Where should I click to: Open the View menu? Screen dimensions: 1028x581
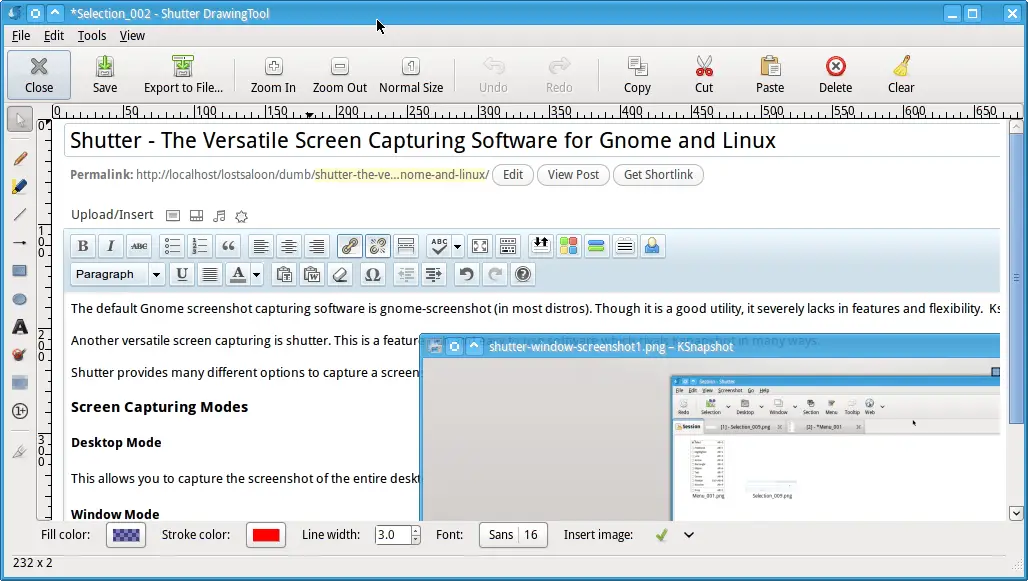point(132,35)
